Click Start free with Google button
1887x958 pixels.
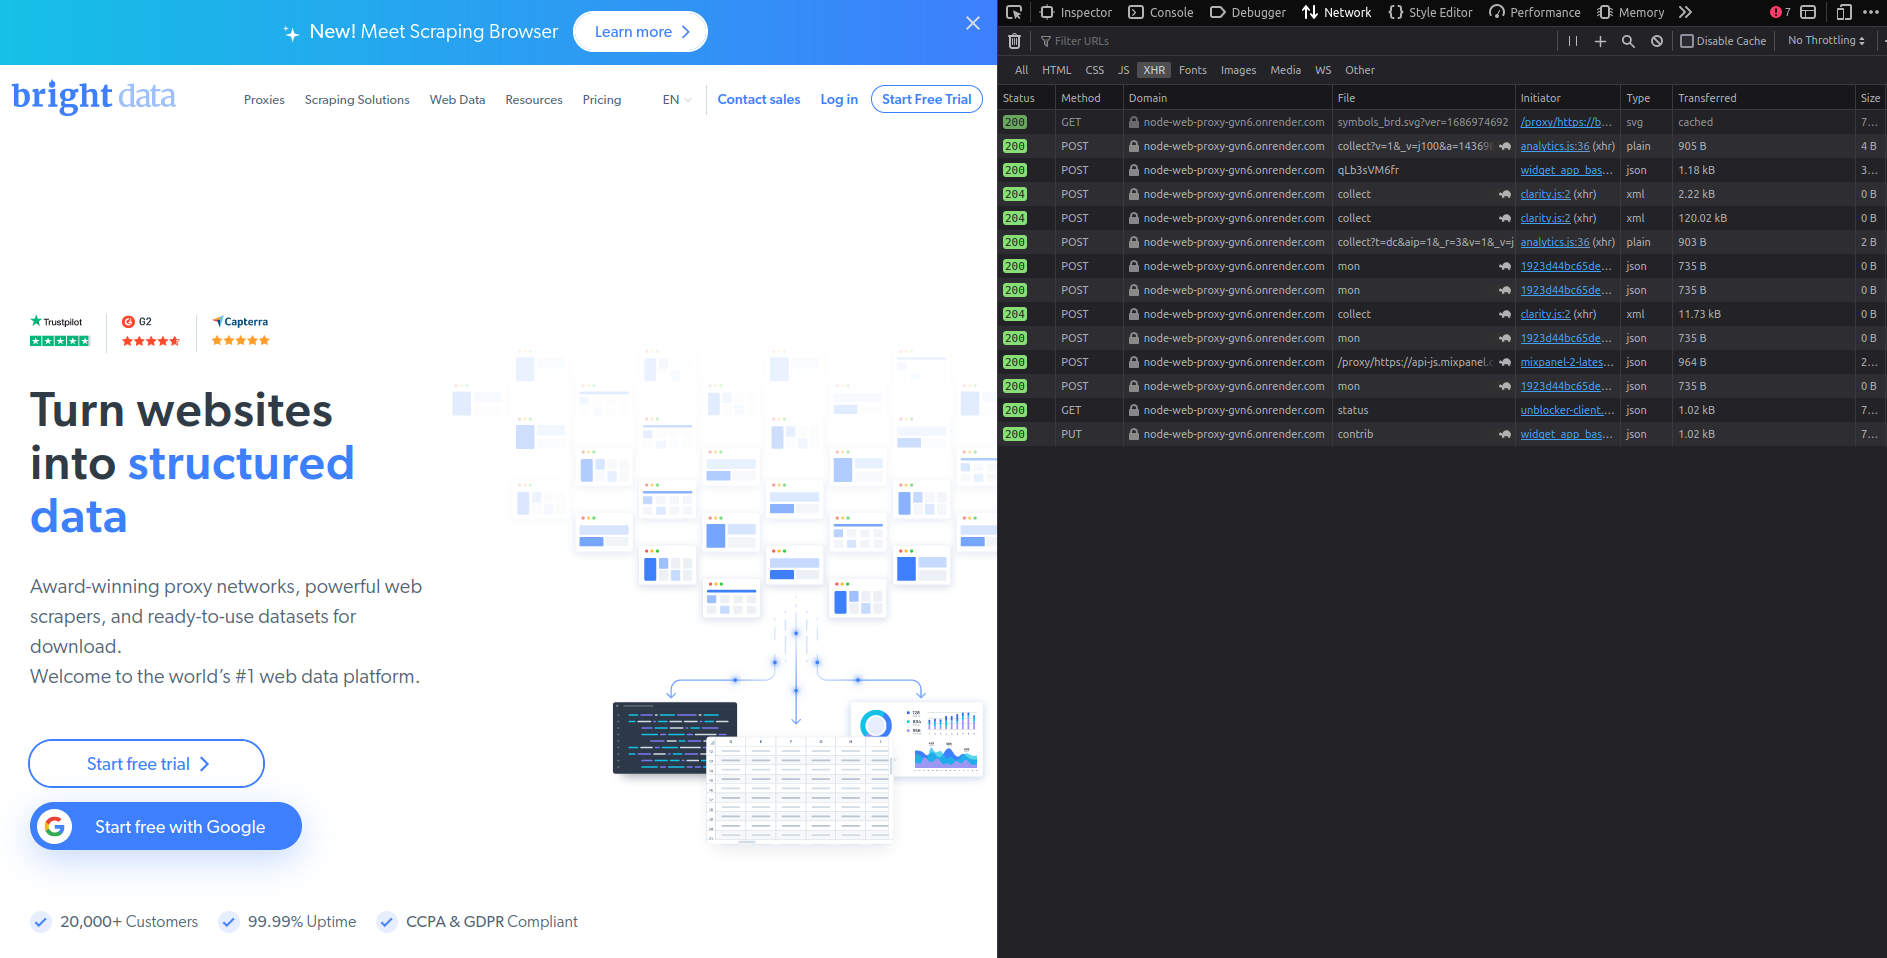click(x=166, y=826)
